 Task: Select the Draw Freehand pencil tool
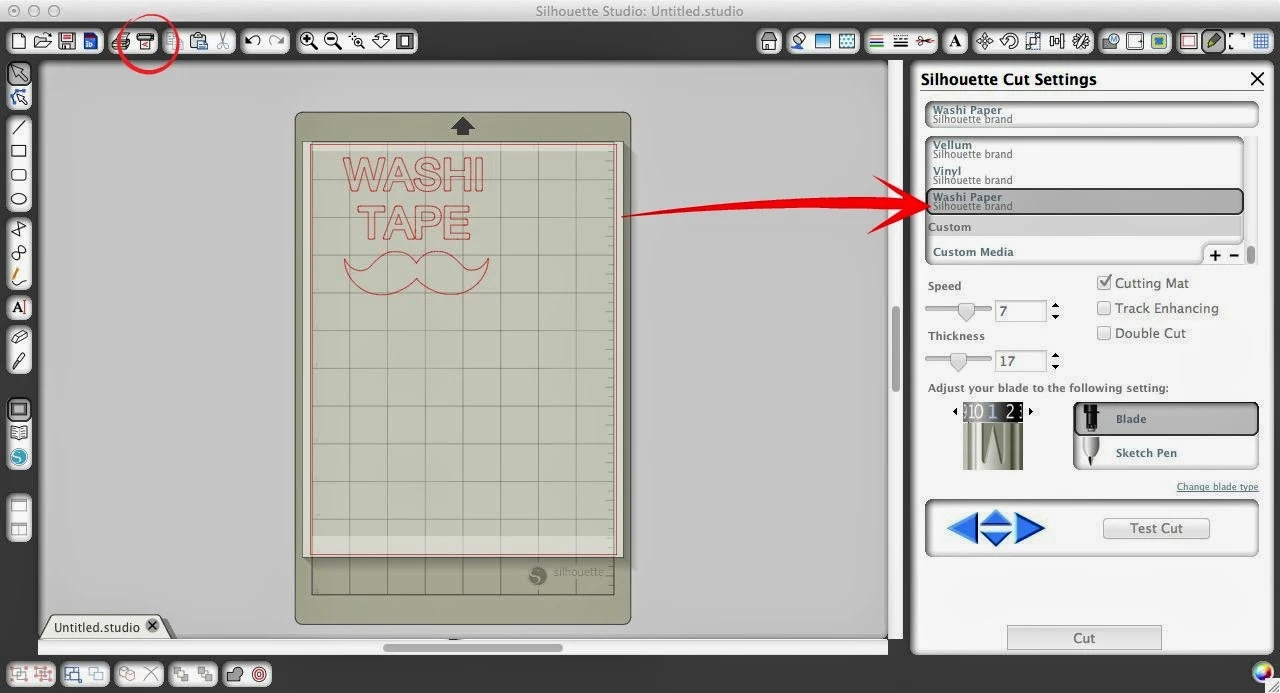[x=19, y=277]
